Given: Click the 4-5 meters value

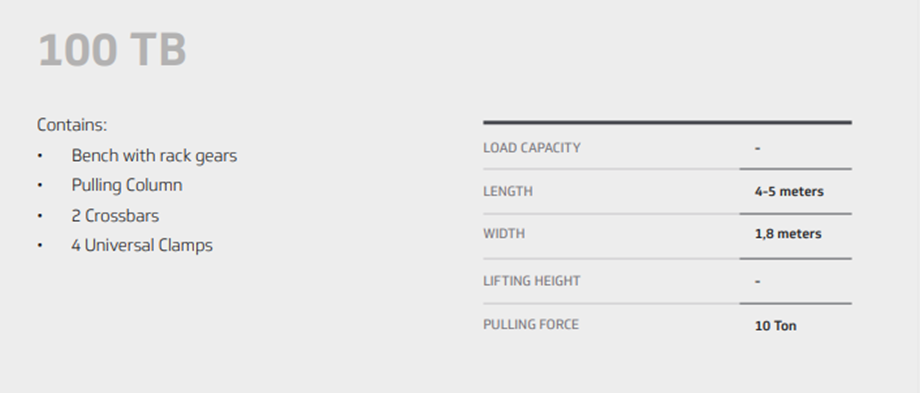Looking at the screenshot, I should 789,192.
